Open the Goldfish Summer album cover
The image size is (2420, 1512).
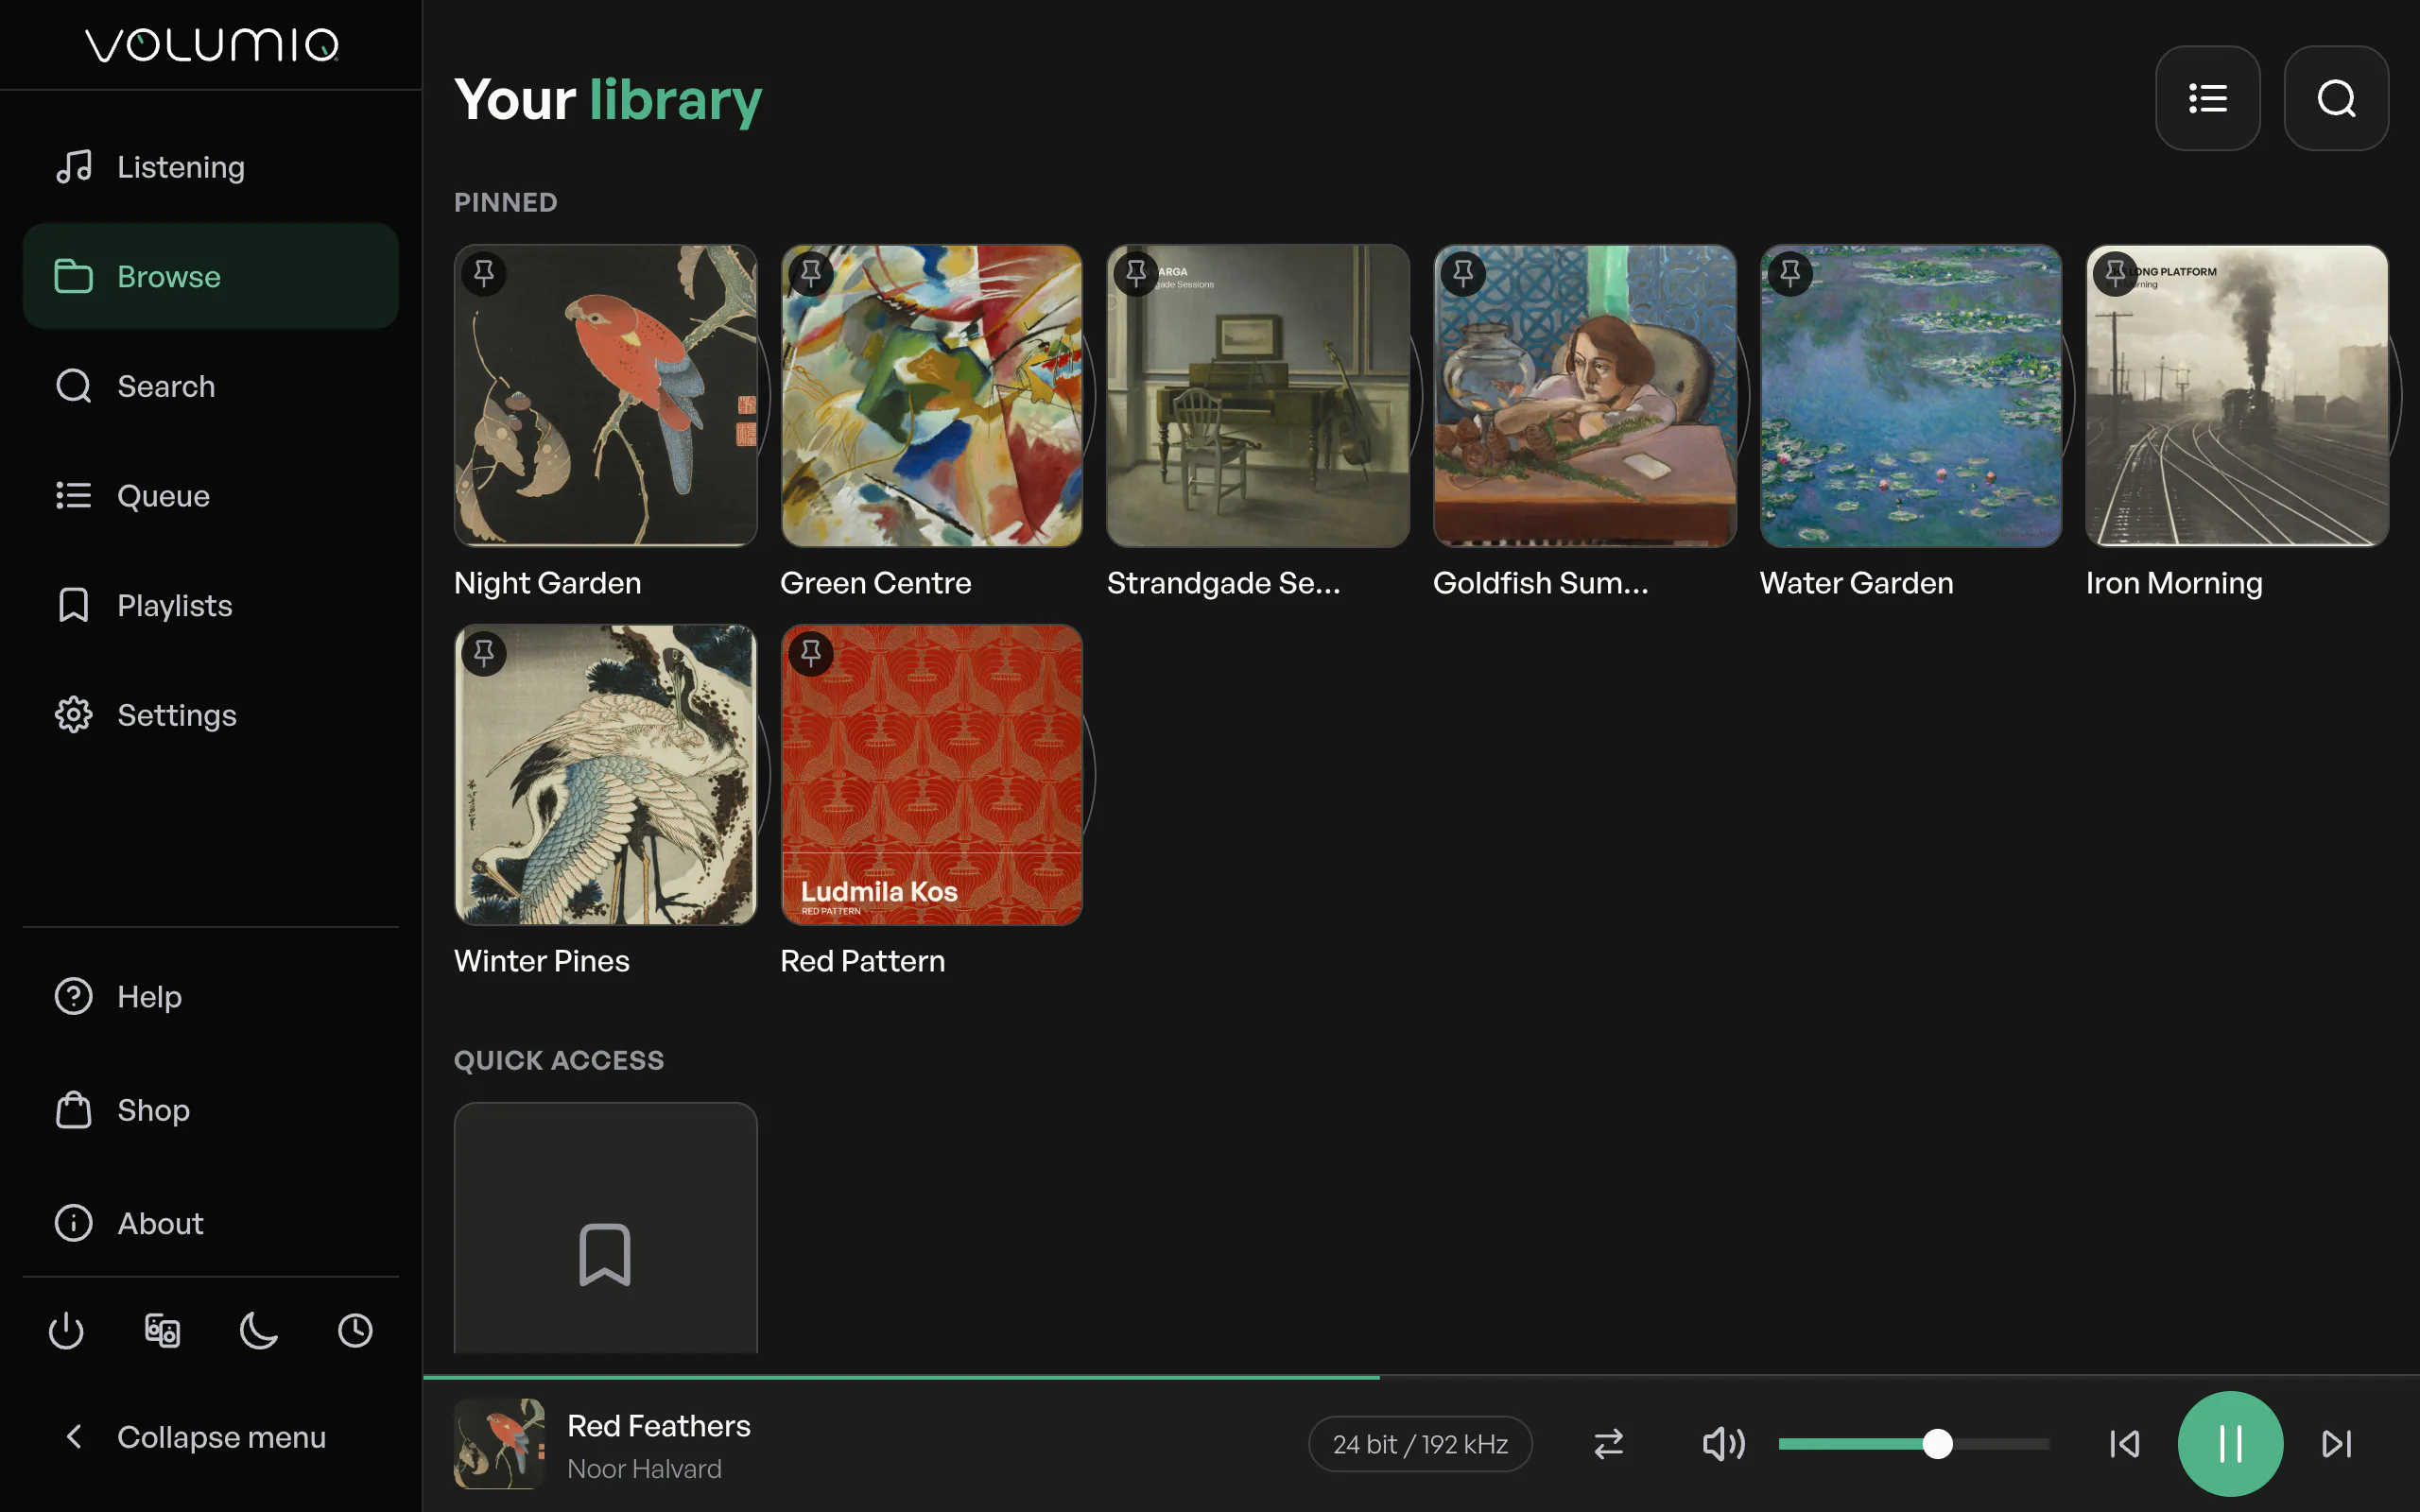click(x=1584, y=396)
